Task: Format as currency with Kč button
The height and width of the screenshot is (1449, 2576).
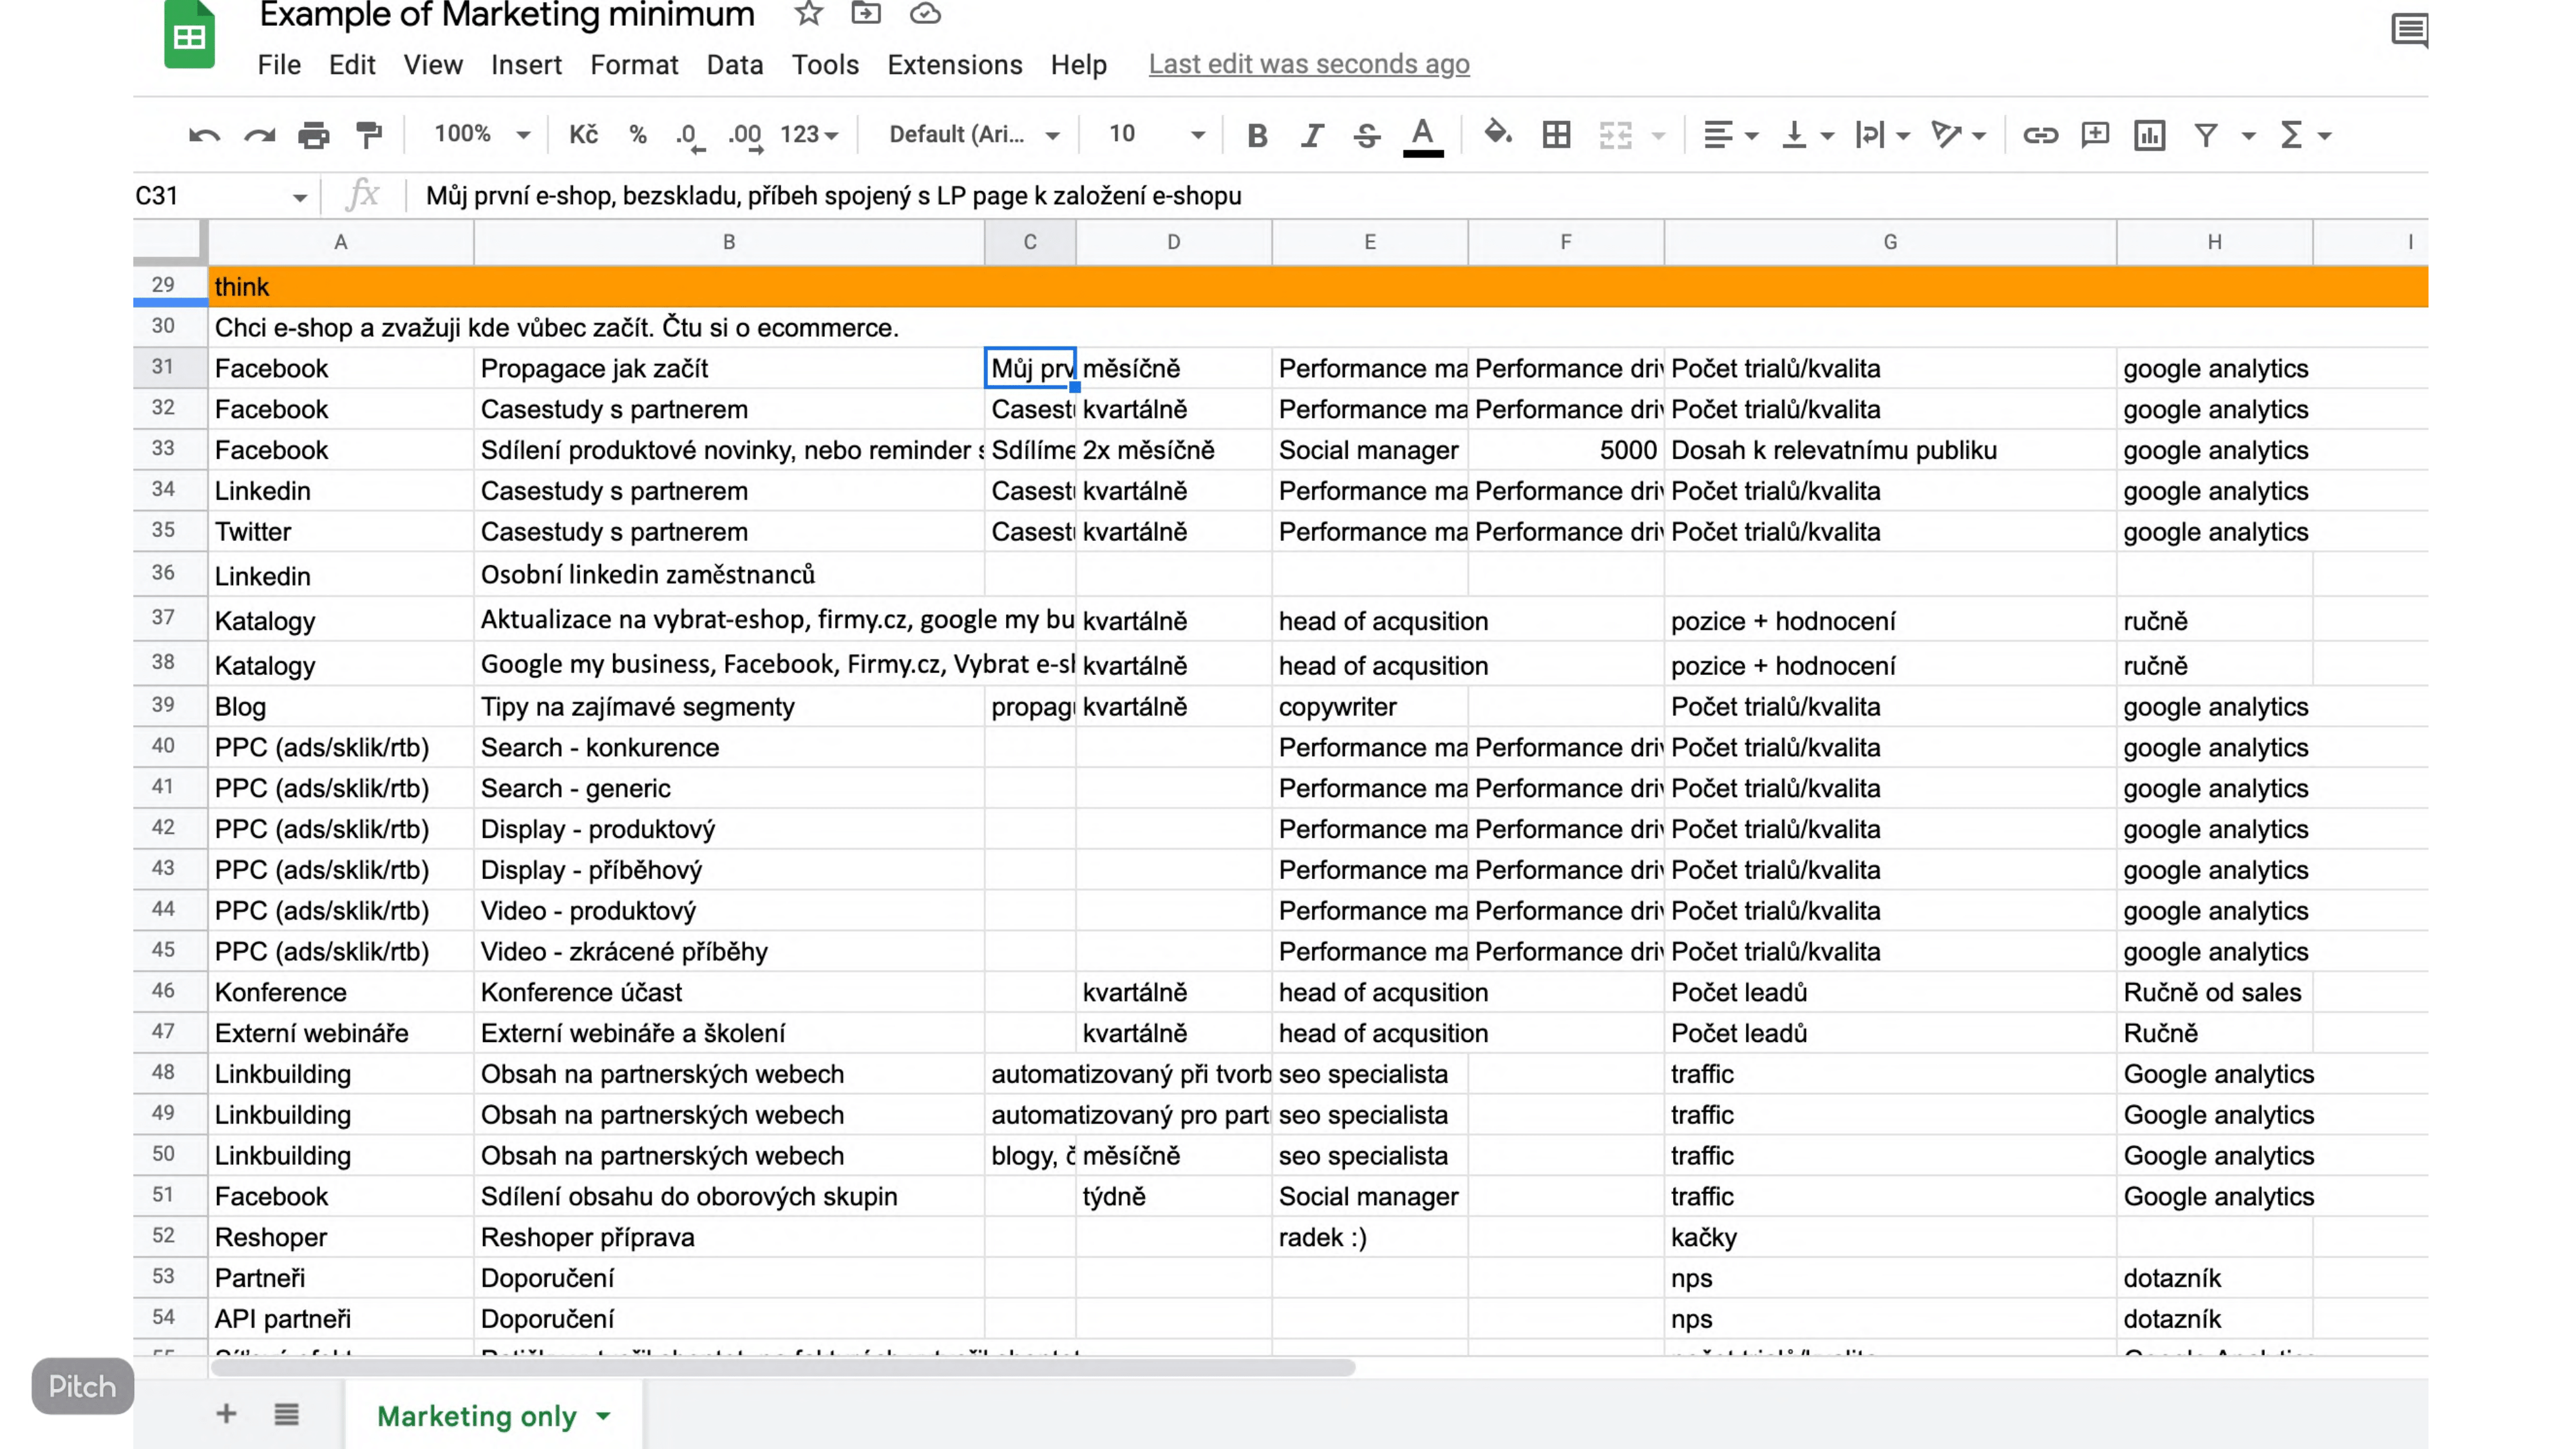Action: tap(584, 135)
